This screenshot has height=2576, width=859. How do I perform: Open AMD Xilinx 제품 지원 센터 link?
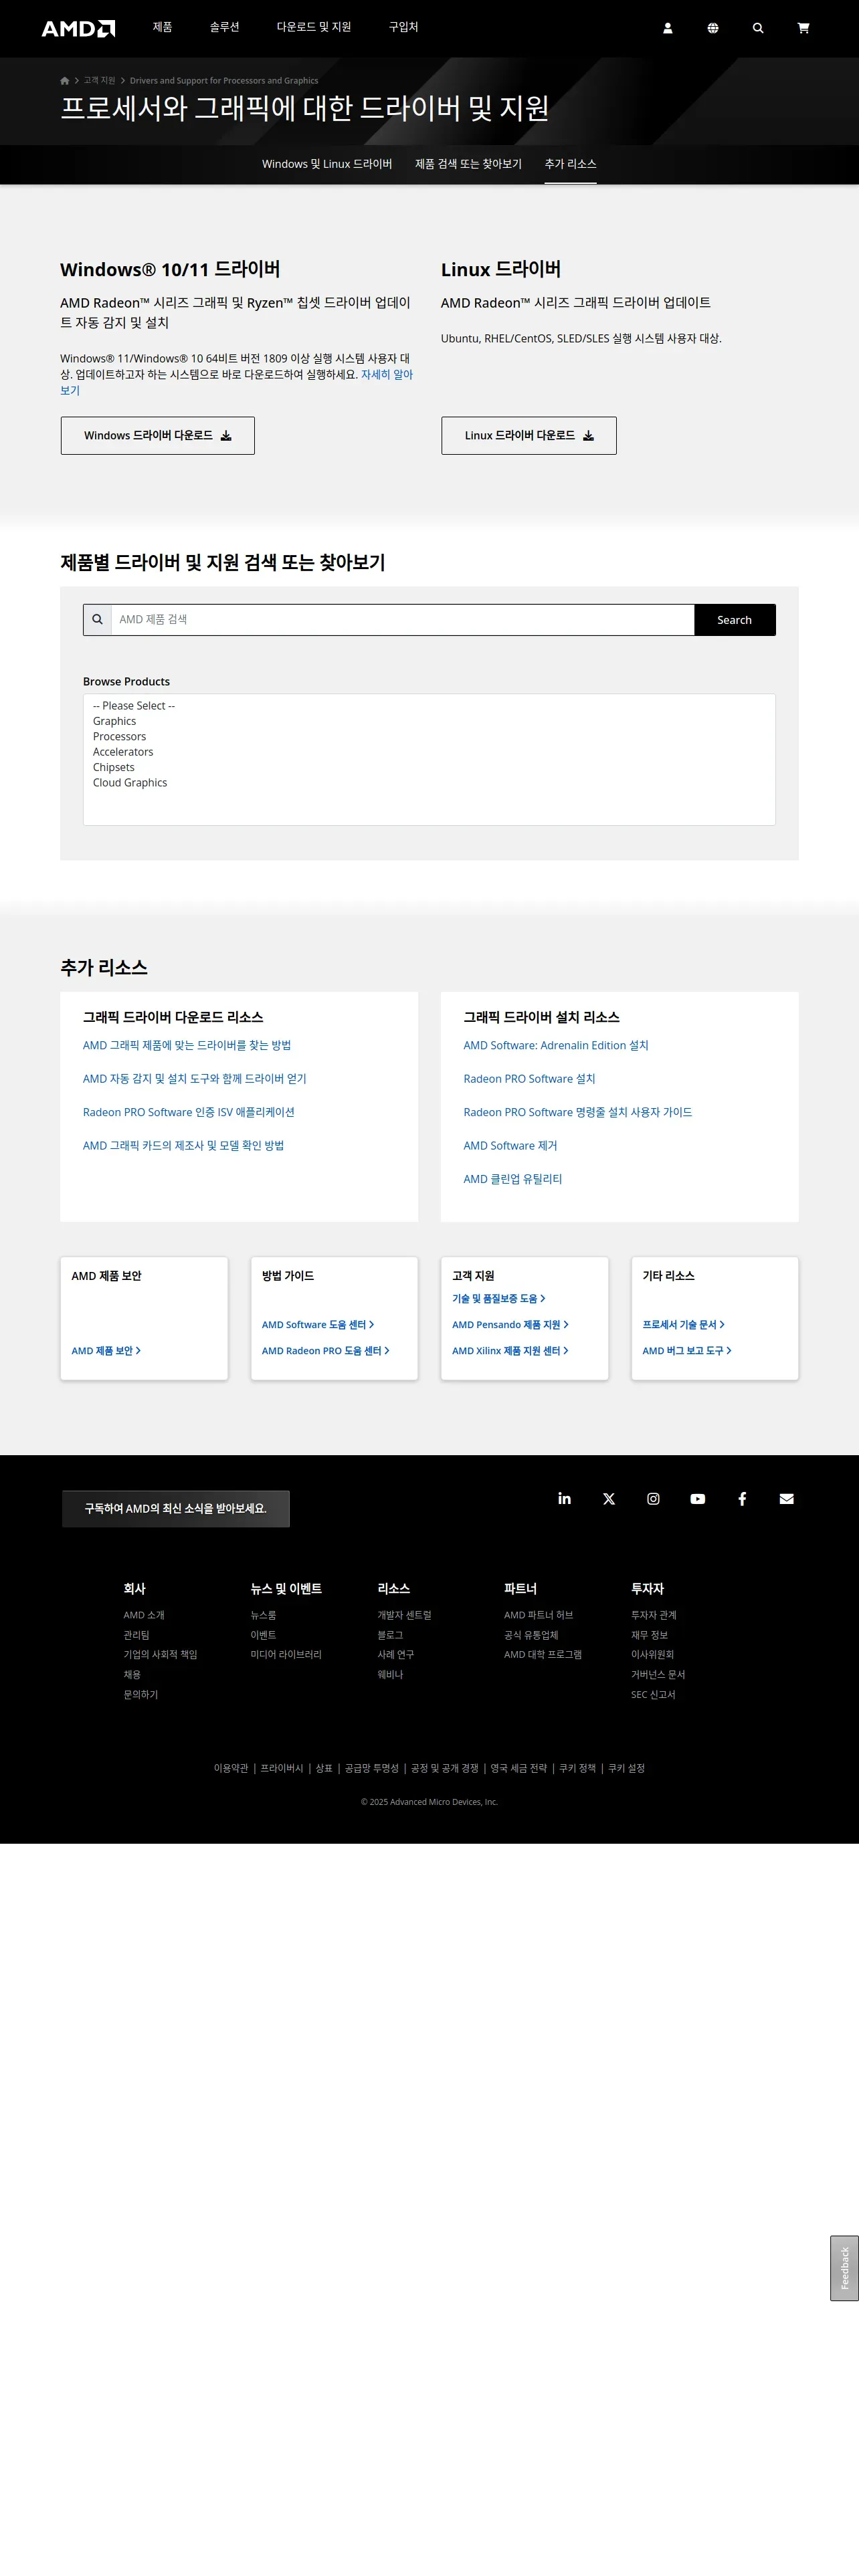tap(510, 1351)
